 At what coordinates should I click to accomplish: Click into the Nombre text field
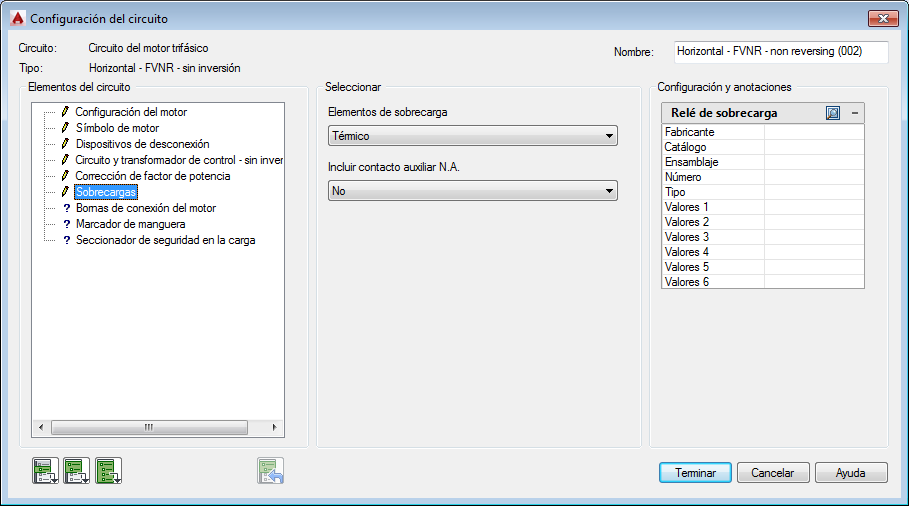tap(779, 51)
